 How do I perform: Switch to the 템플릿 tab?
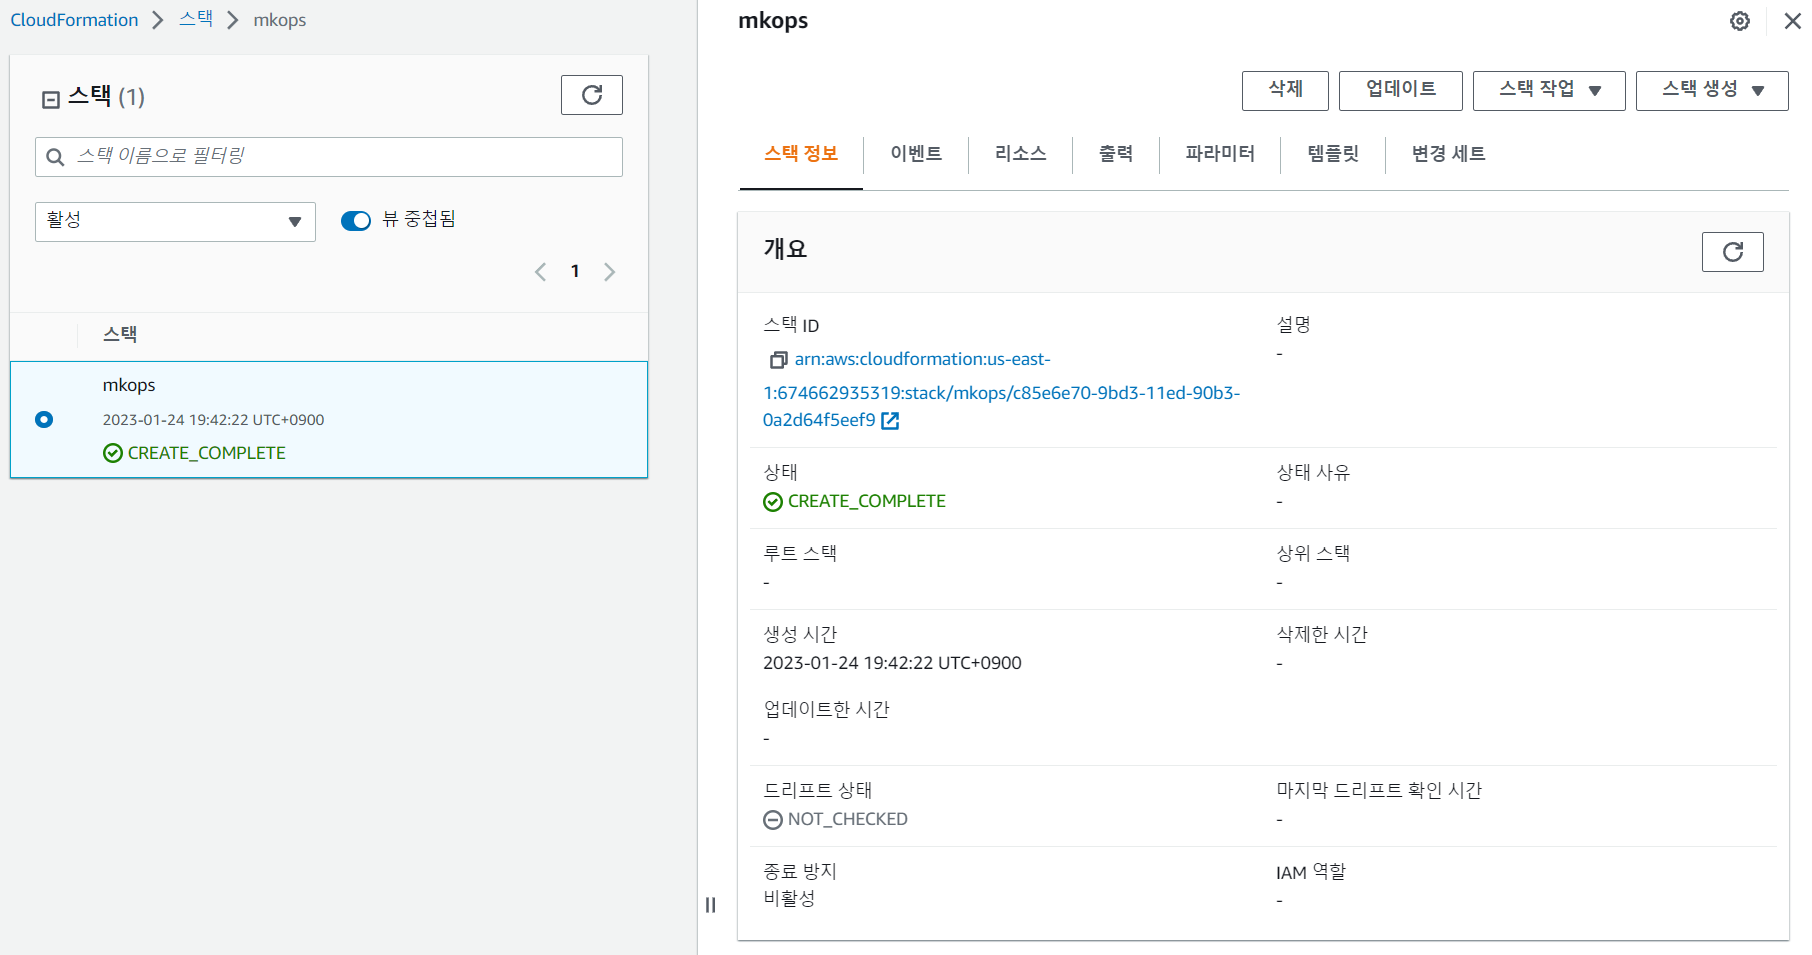pos(1332,154)
